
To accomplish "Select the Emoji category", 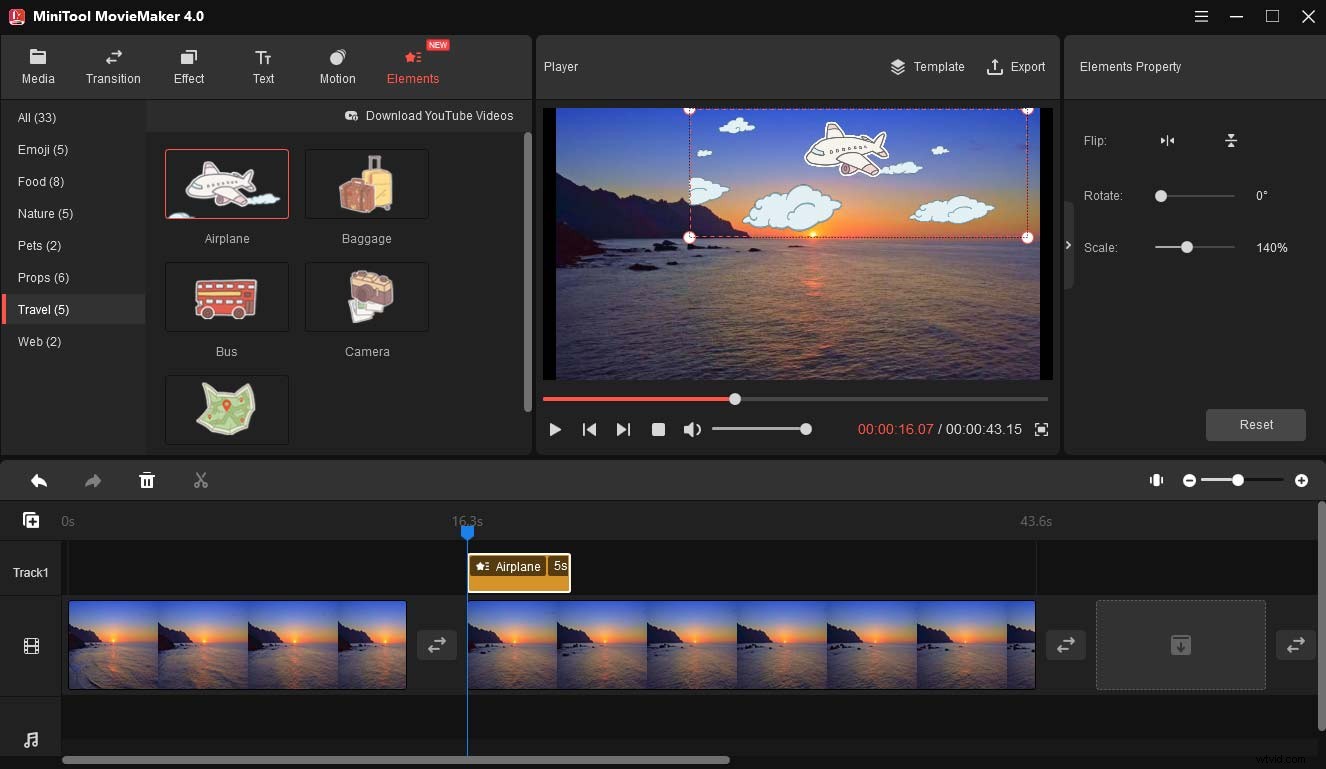I will coord(42,150).
